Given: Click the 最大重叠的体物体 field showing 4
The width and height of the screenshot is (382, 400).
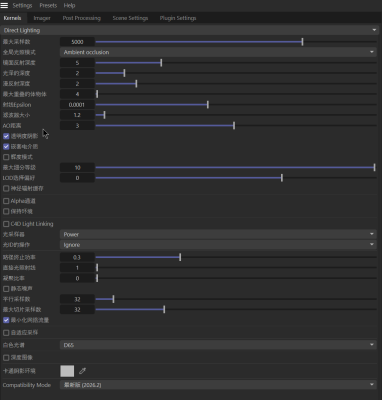Looking at the screenshot, I should coord(77,94).
